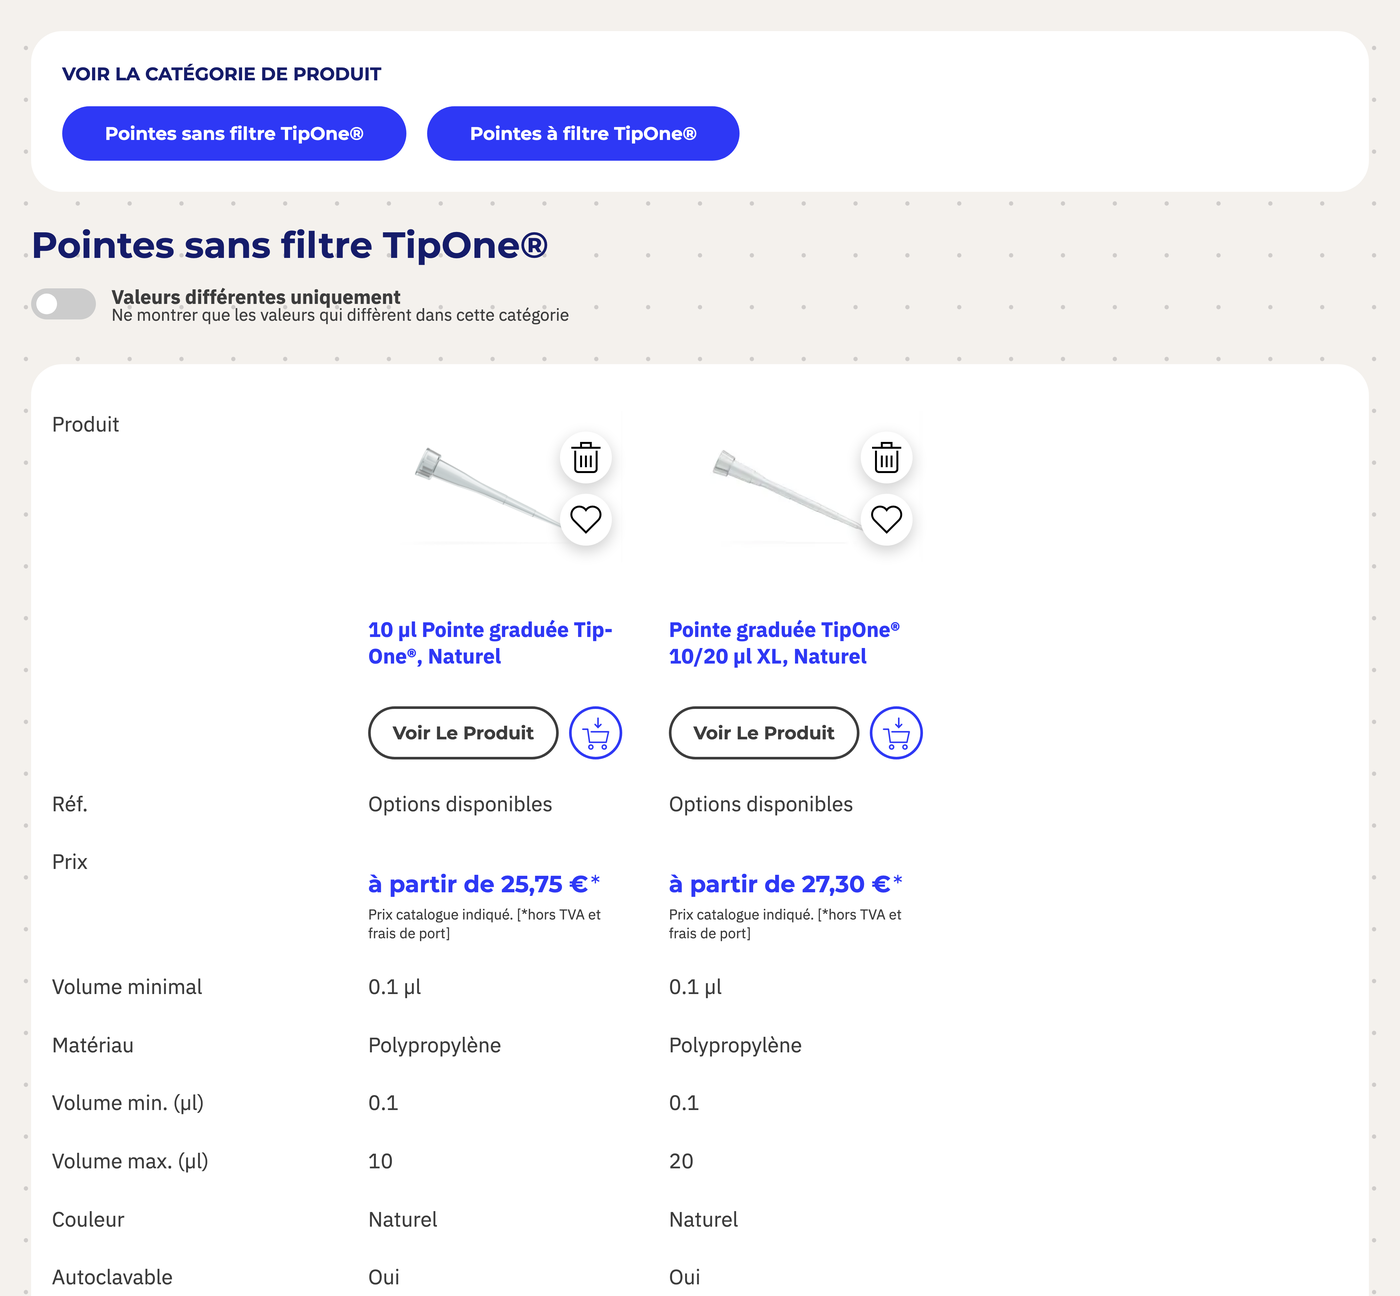Click Polypropylène for the 10/20 µl XL tip
This screenshot has height=1296, width=1400.
point(736,1045)
